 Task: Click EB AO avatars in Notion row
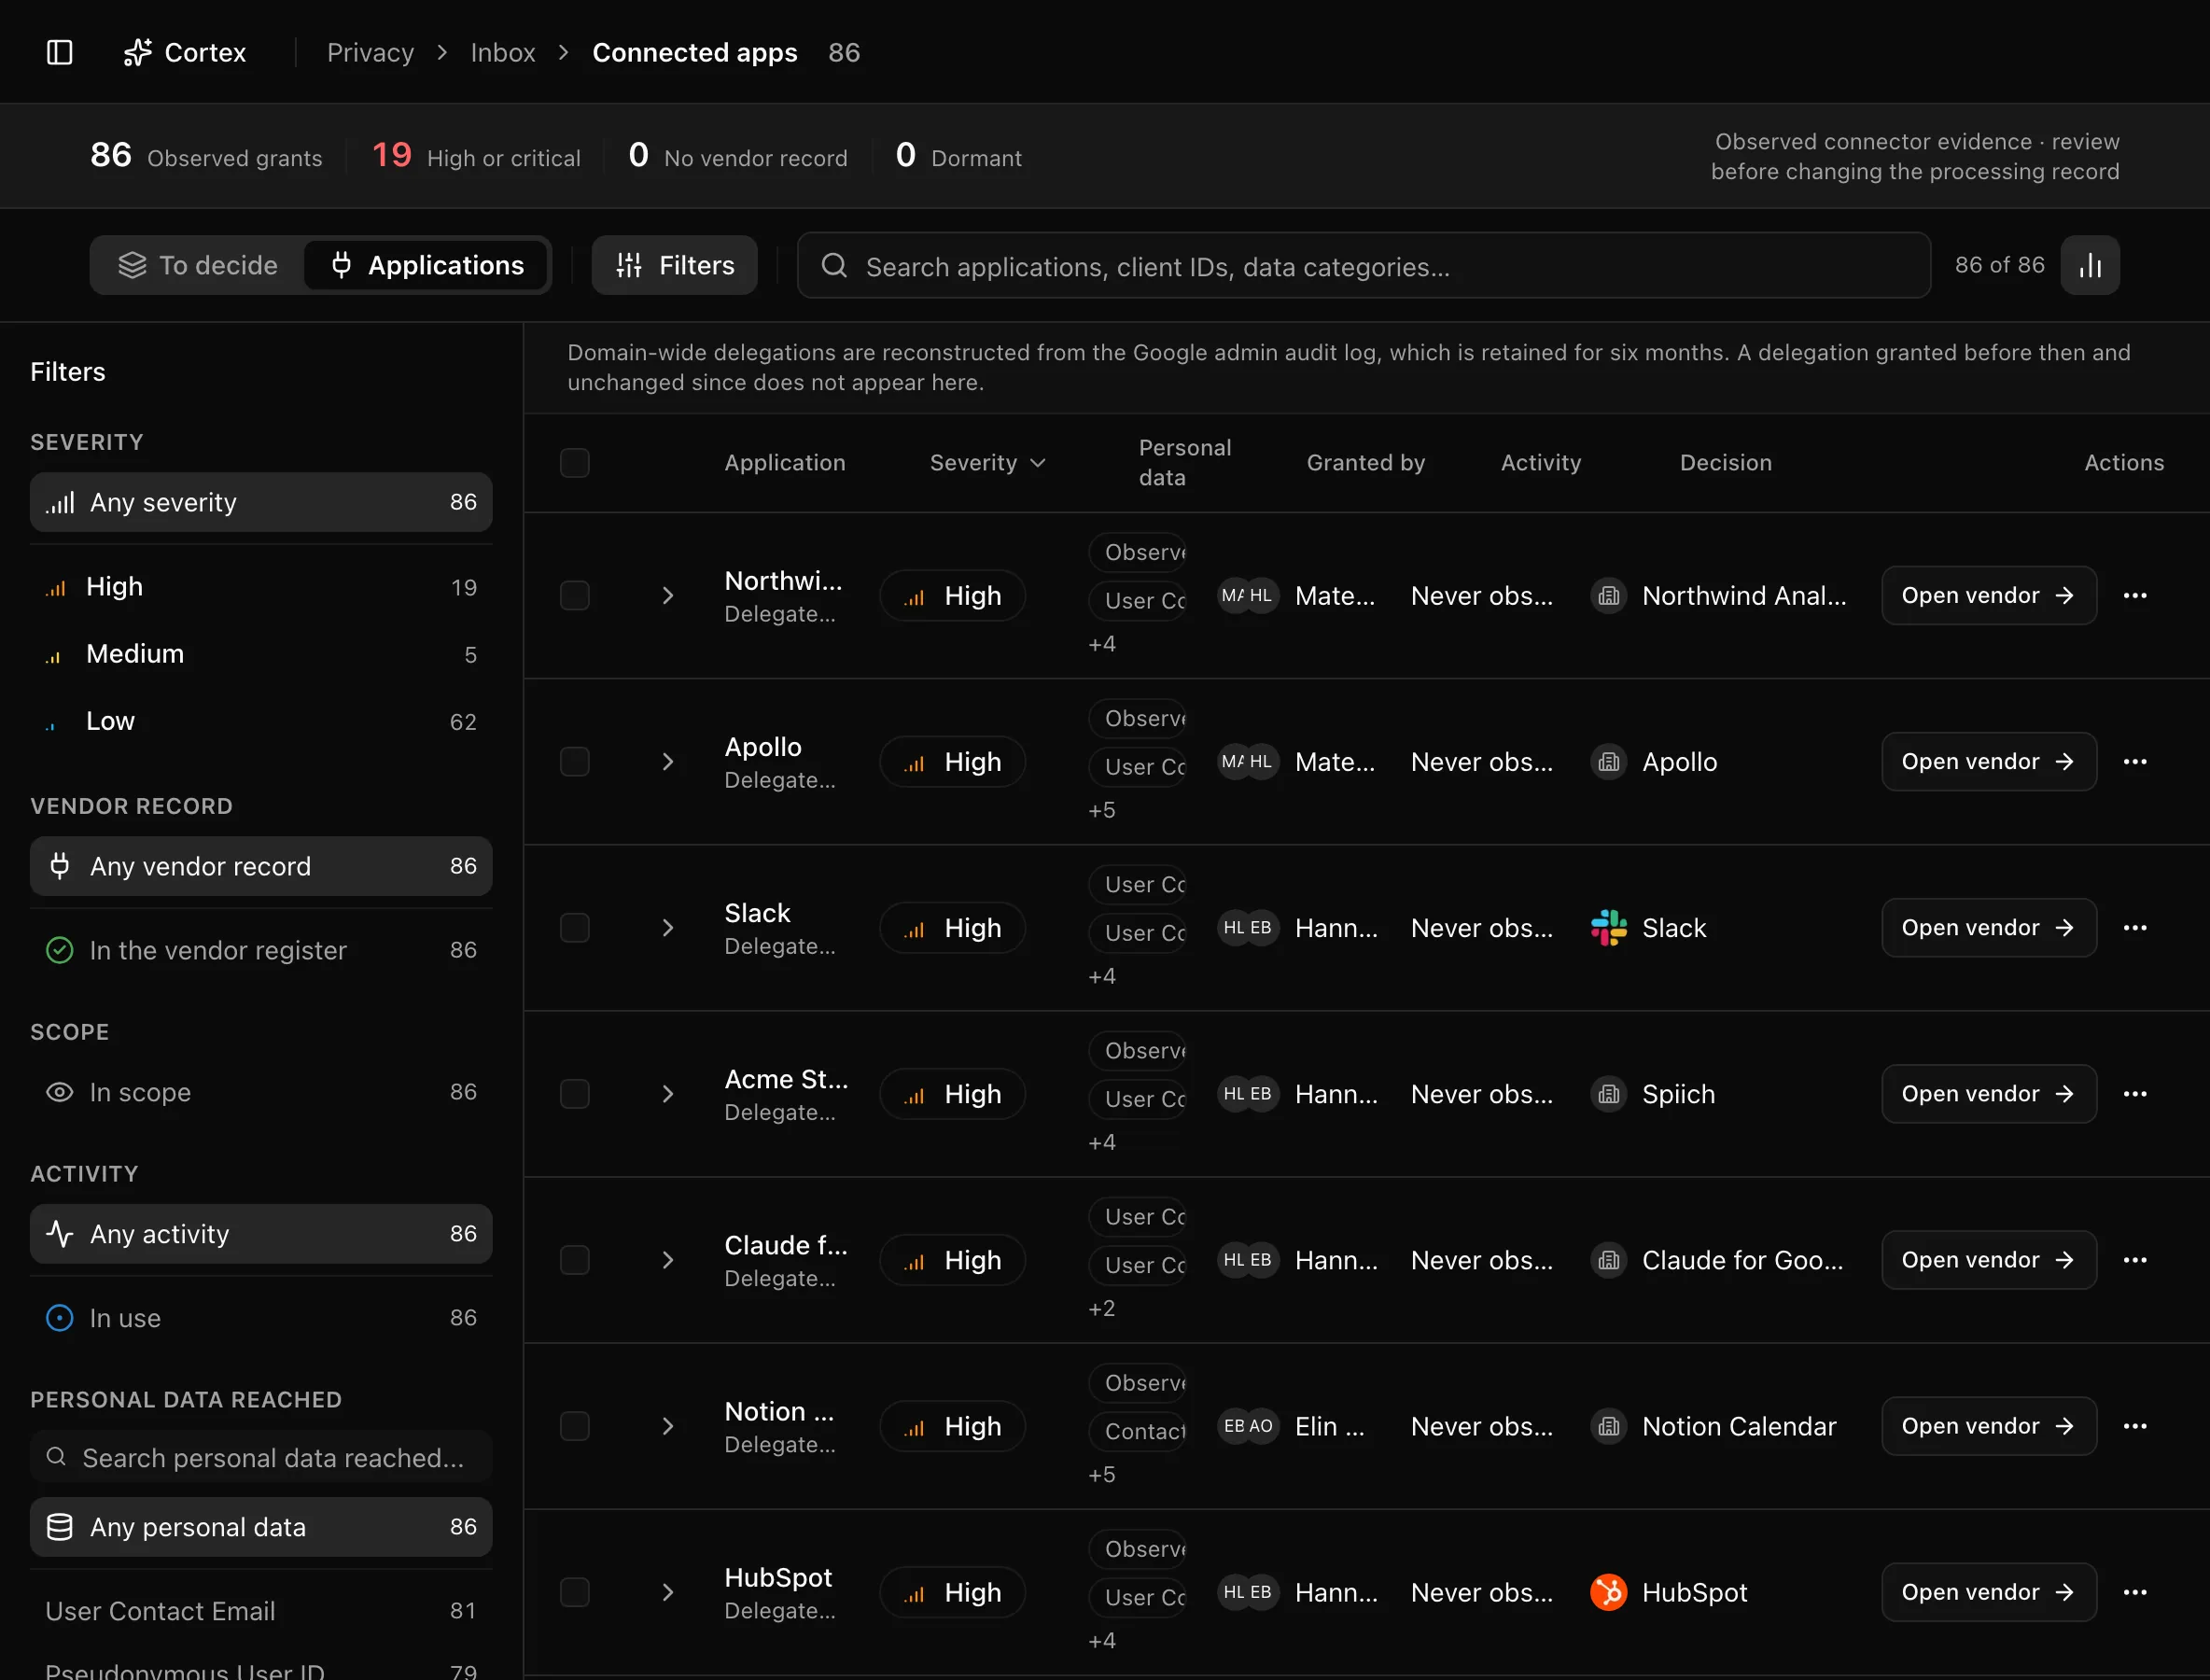click(x=1247, y=1426)
